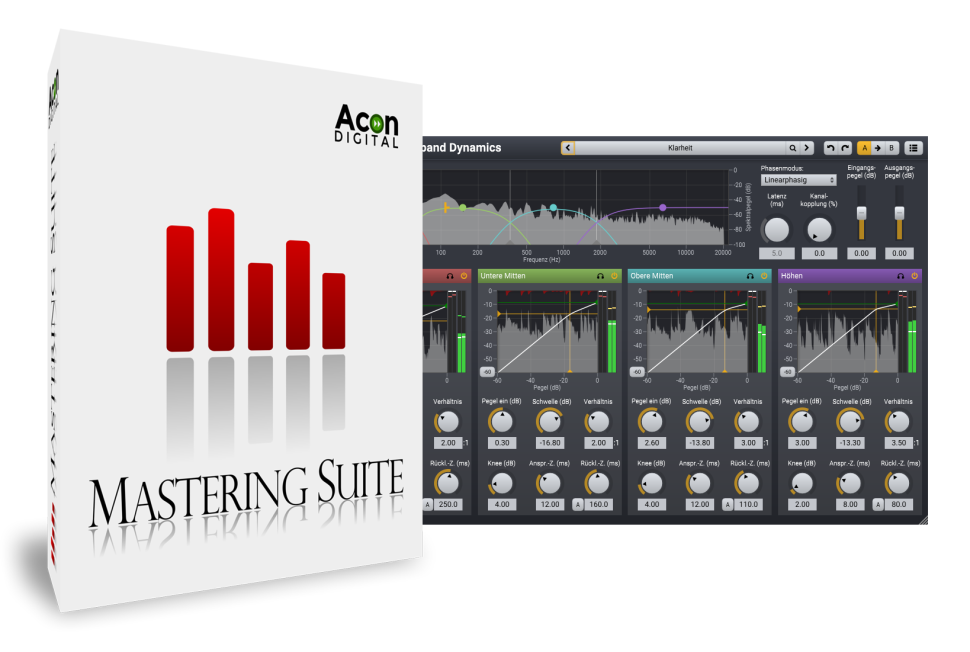This screenshot has width=970, height=652.
Task: Select the yellow band marker in the spectrum
Action: click(x=445, y=208)
